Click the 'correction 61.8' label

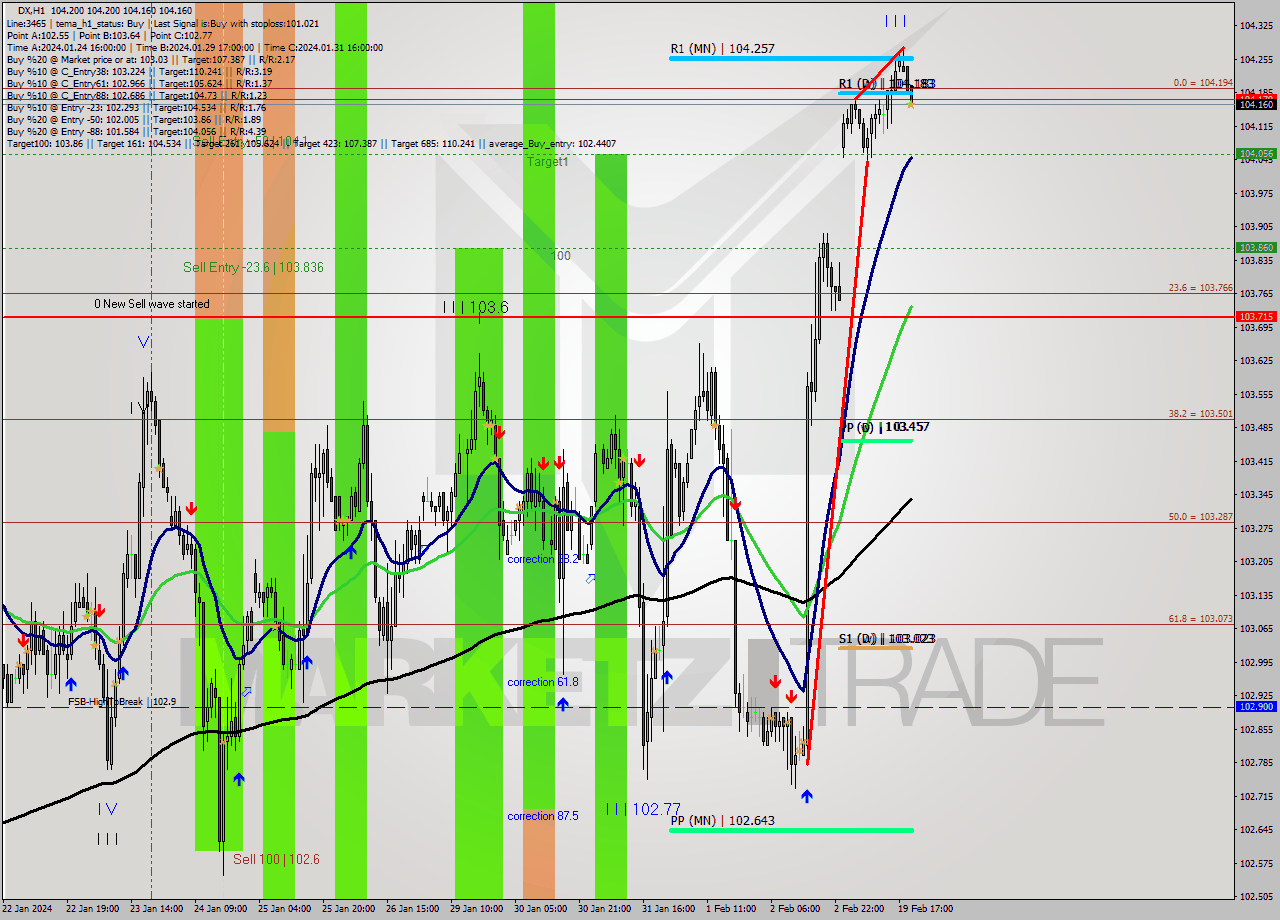click(543, 682)
